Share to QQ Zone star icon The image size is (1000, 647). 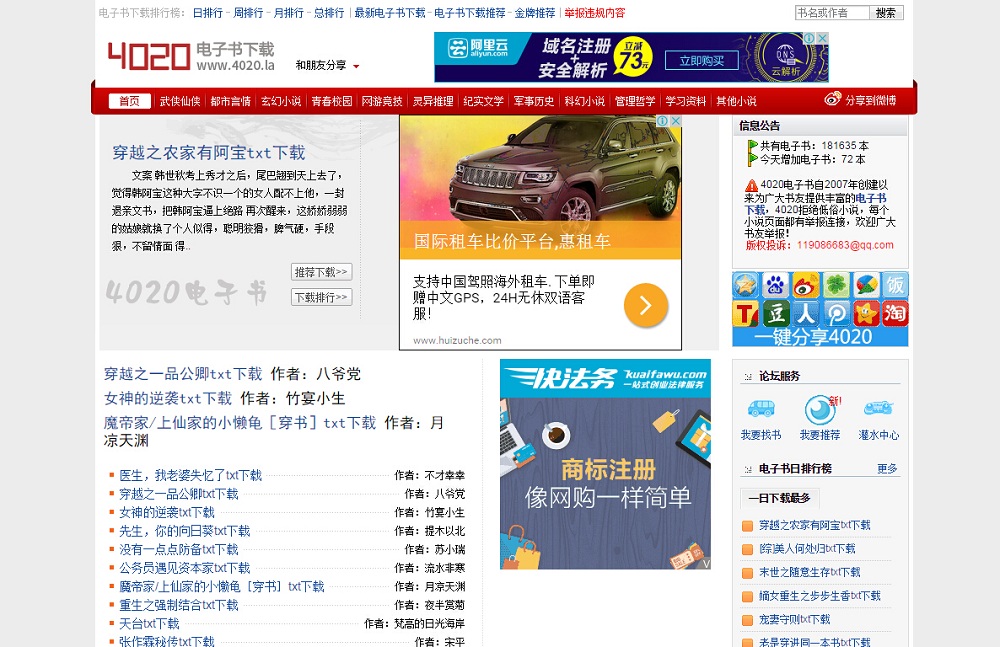[x=745, y=285]
